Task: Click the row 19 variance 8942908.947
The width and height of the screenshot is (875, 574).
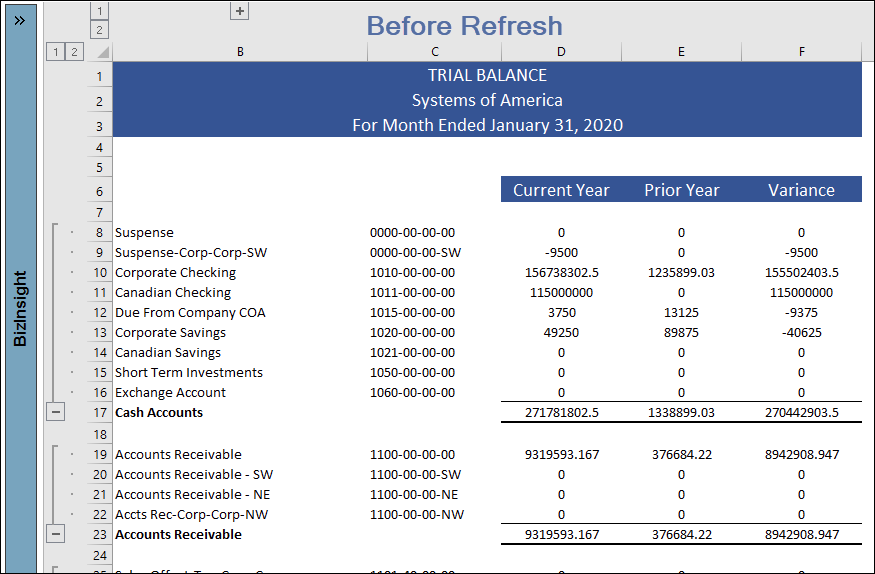Action: 801,454
